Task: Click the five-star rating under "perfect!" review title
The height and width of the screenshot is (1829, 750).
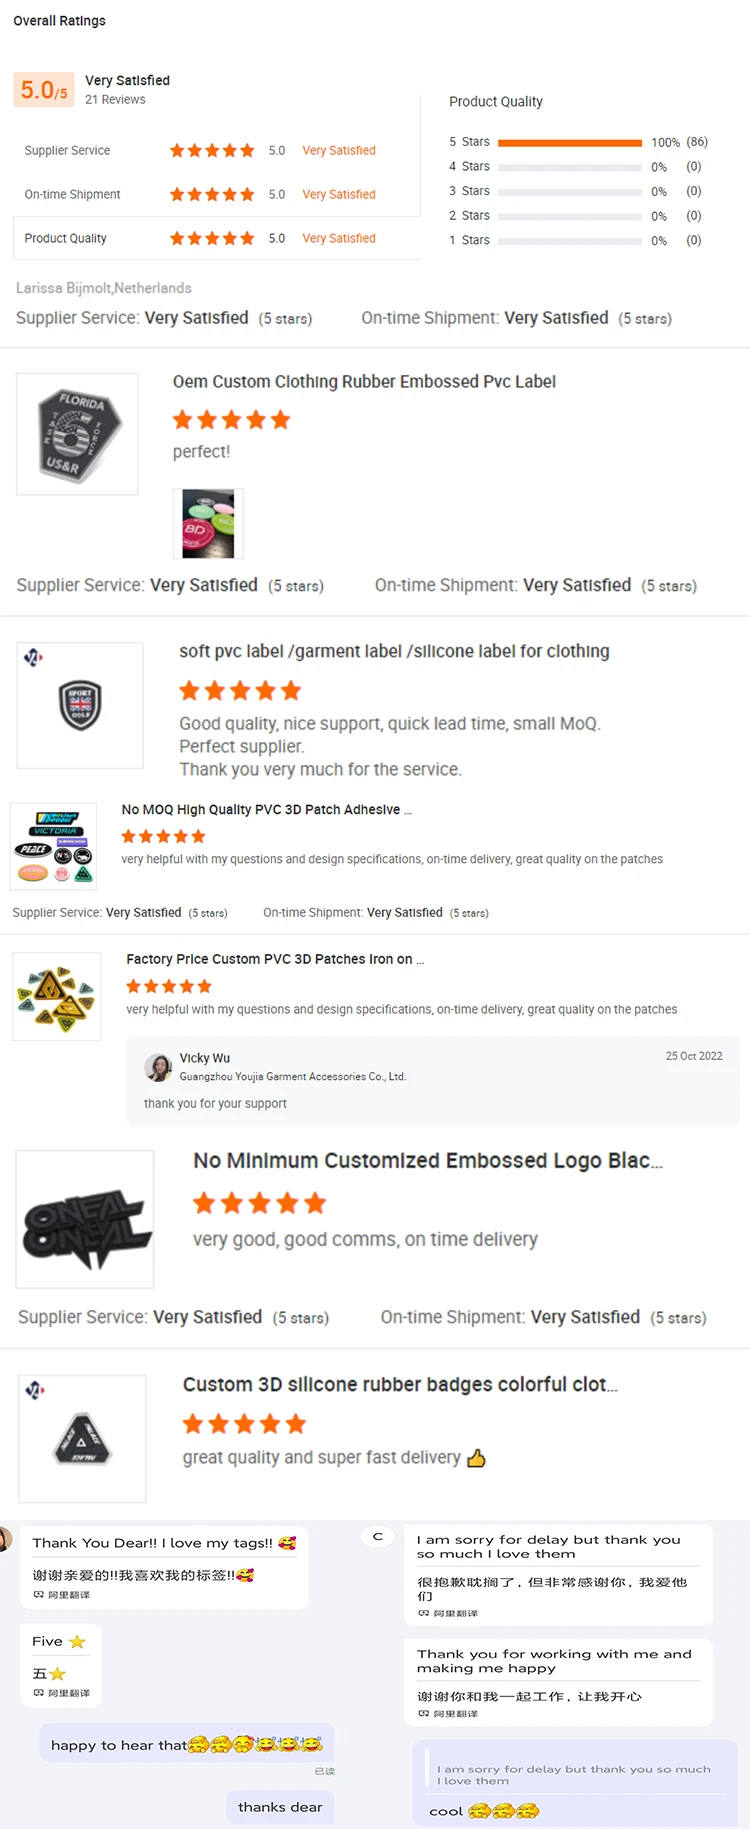Action: point(231,420)
